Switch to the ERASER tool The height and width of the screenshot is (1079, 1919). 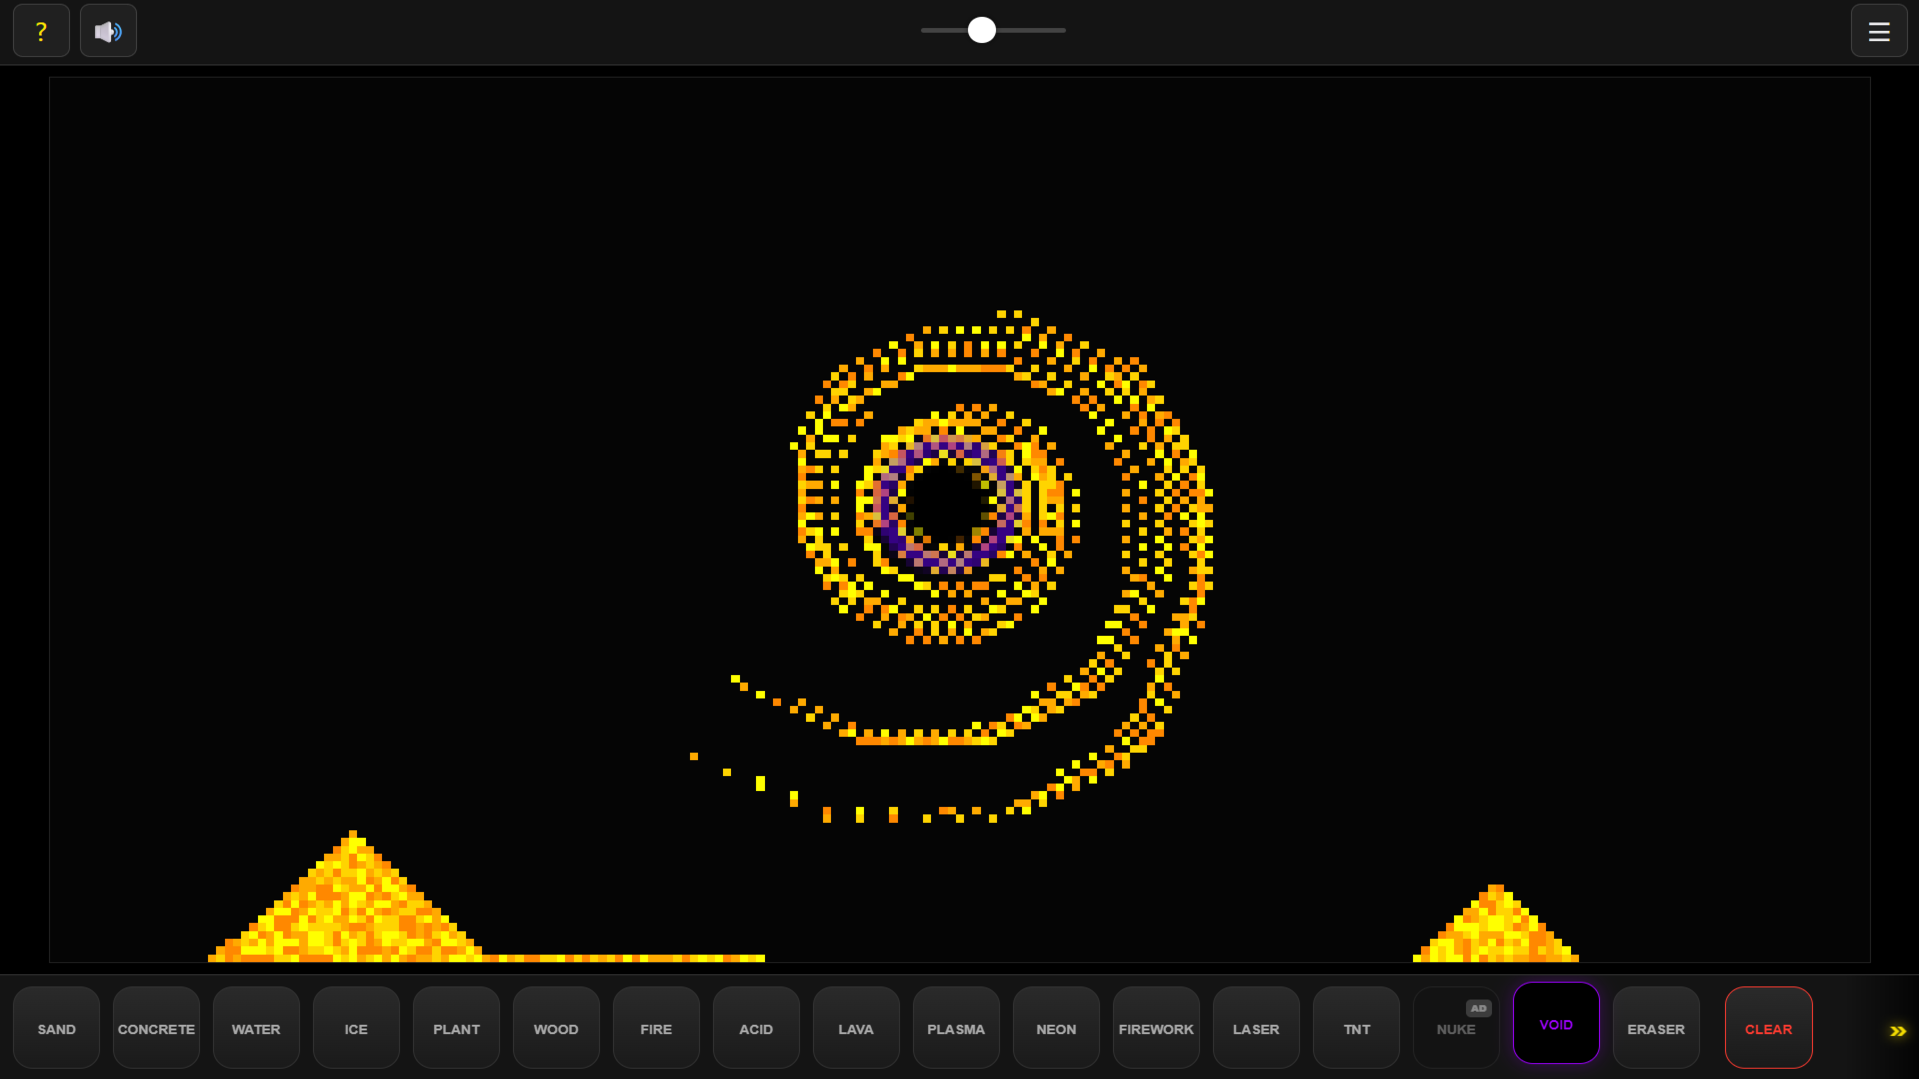coord(1655,1028)
